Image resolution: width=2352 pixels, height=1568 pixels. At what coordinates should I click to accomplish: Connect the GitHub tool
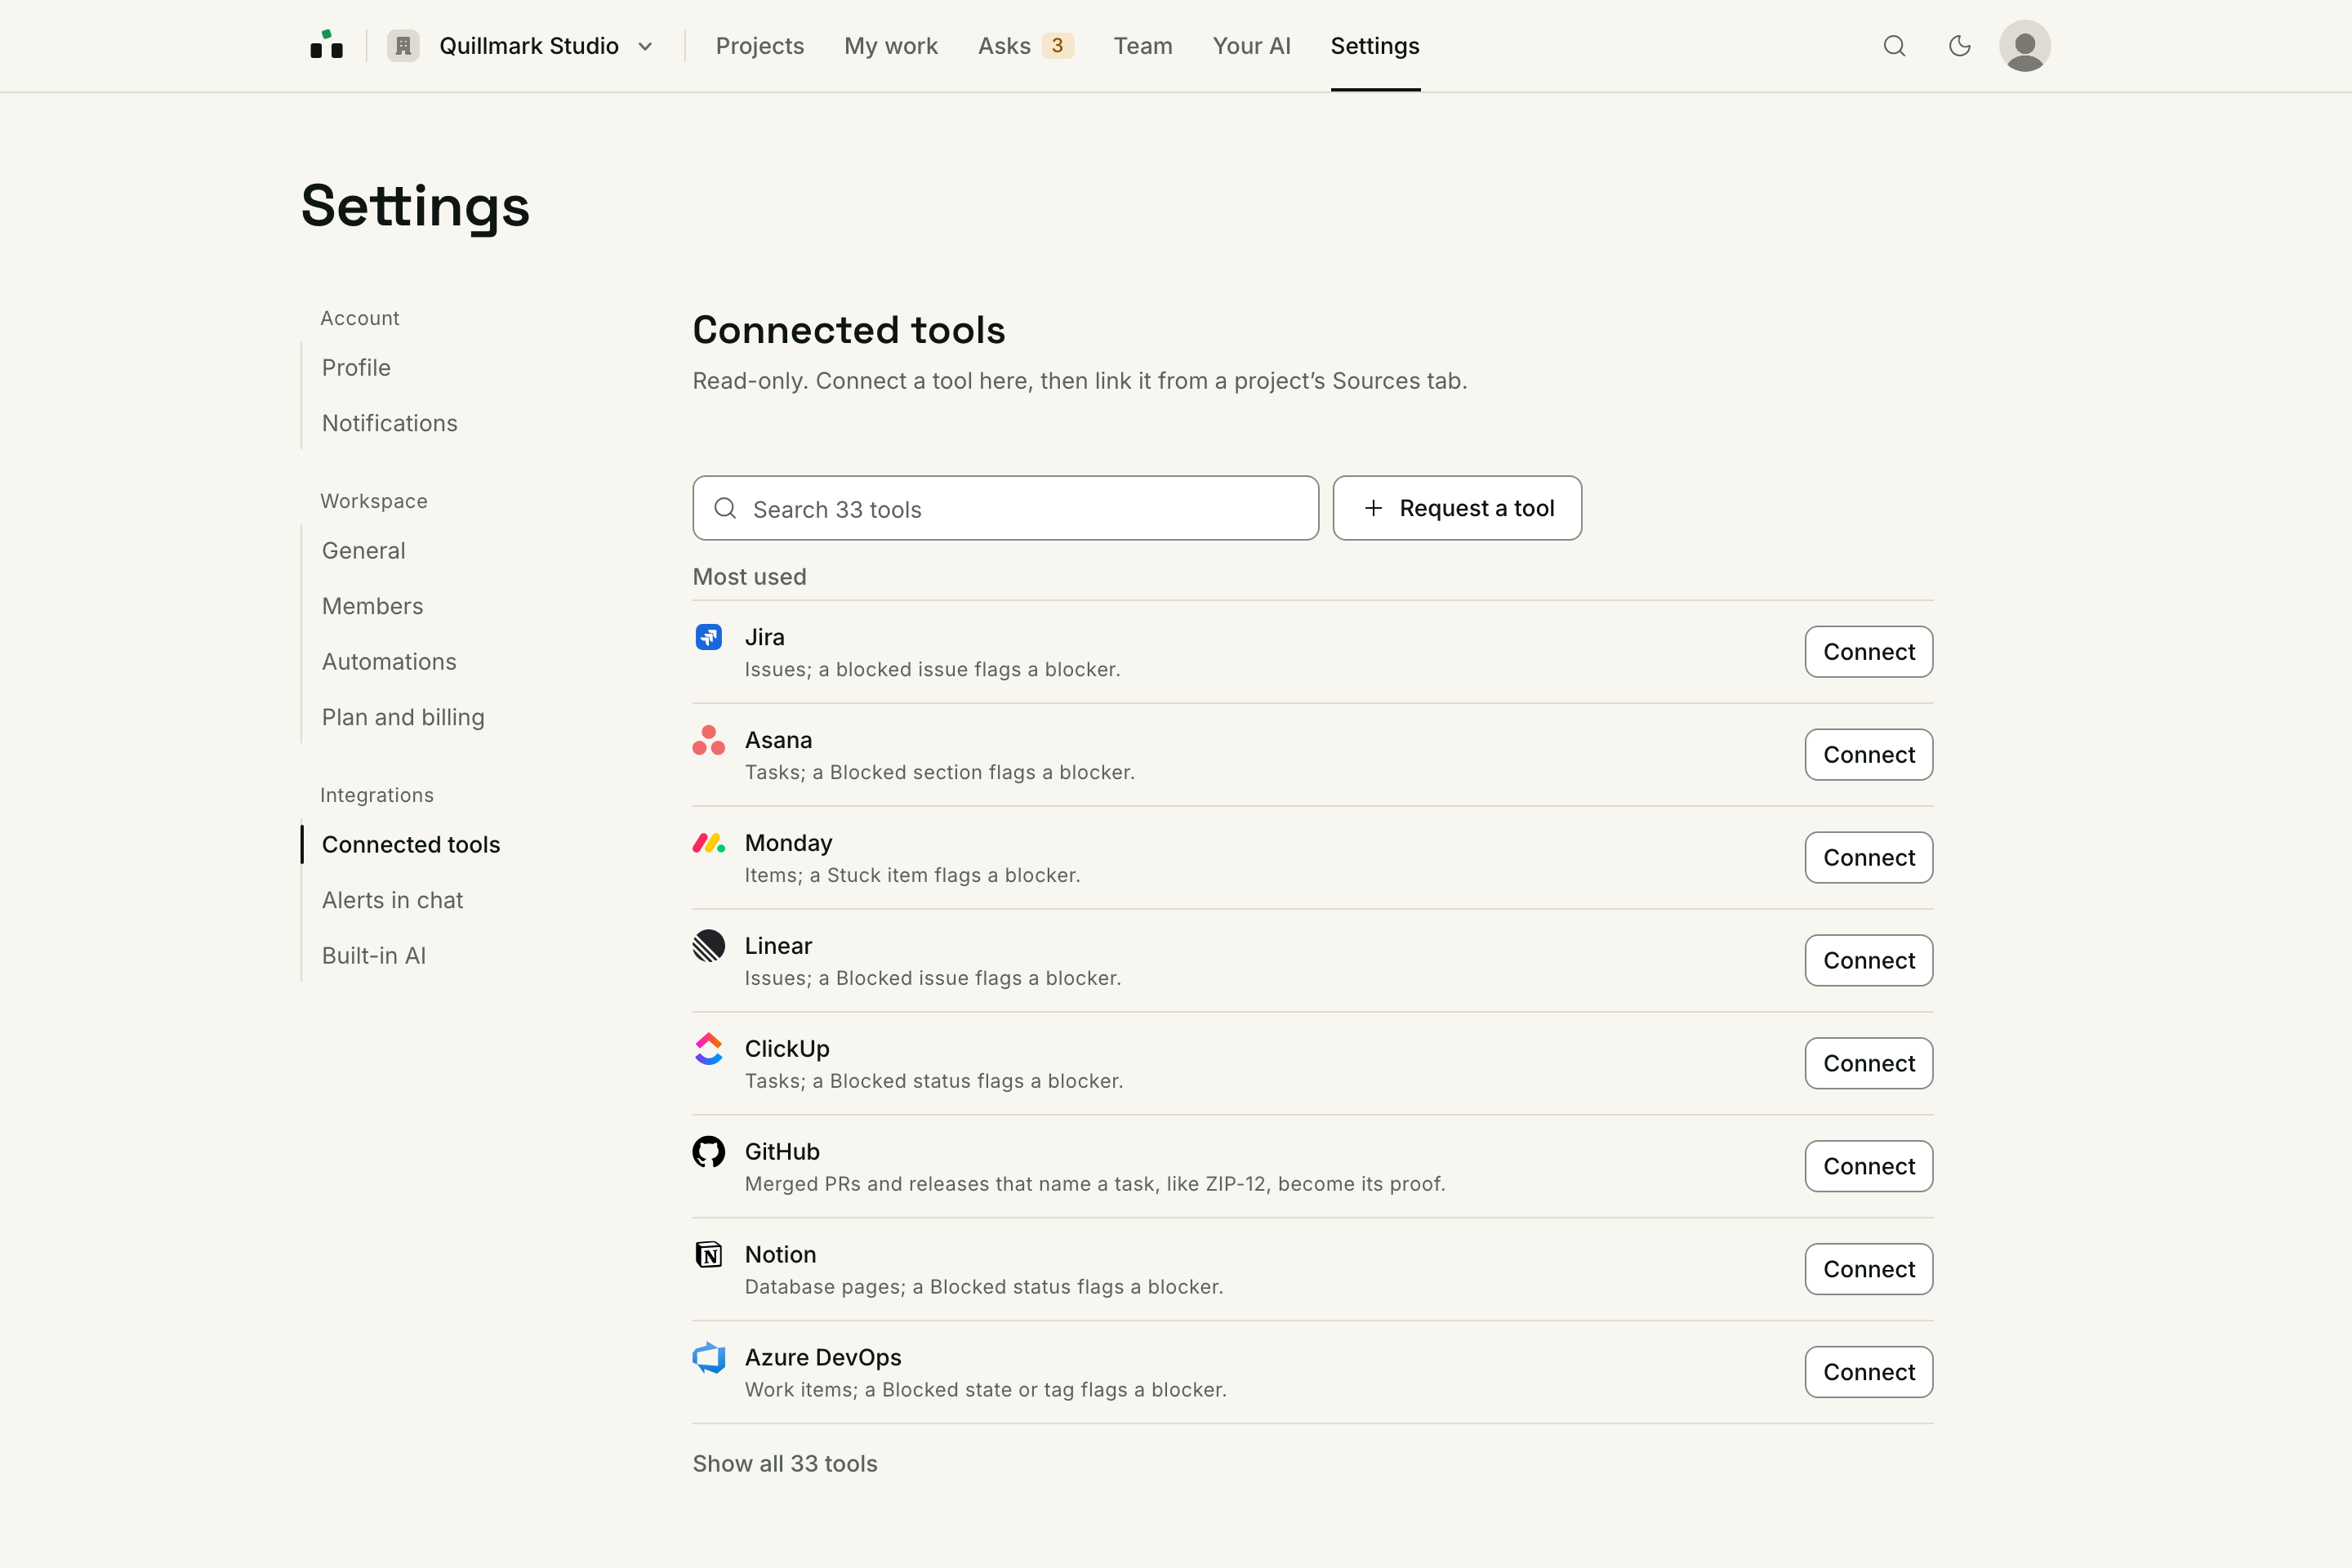point(1868,1166)
